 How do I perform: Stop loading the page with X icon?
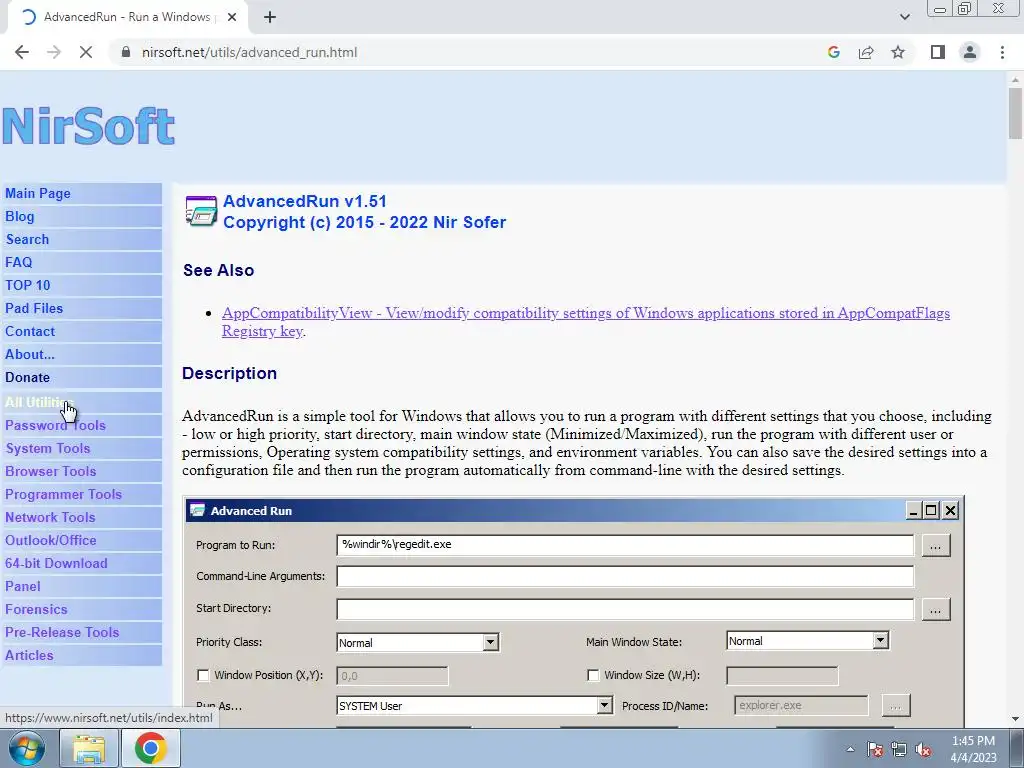[86, 52]
